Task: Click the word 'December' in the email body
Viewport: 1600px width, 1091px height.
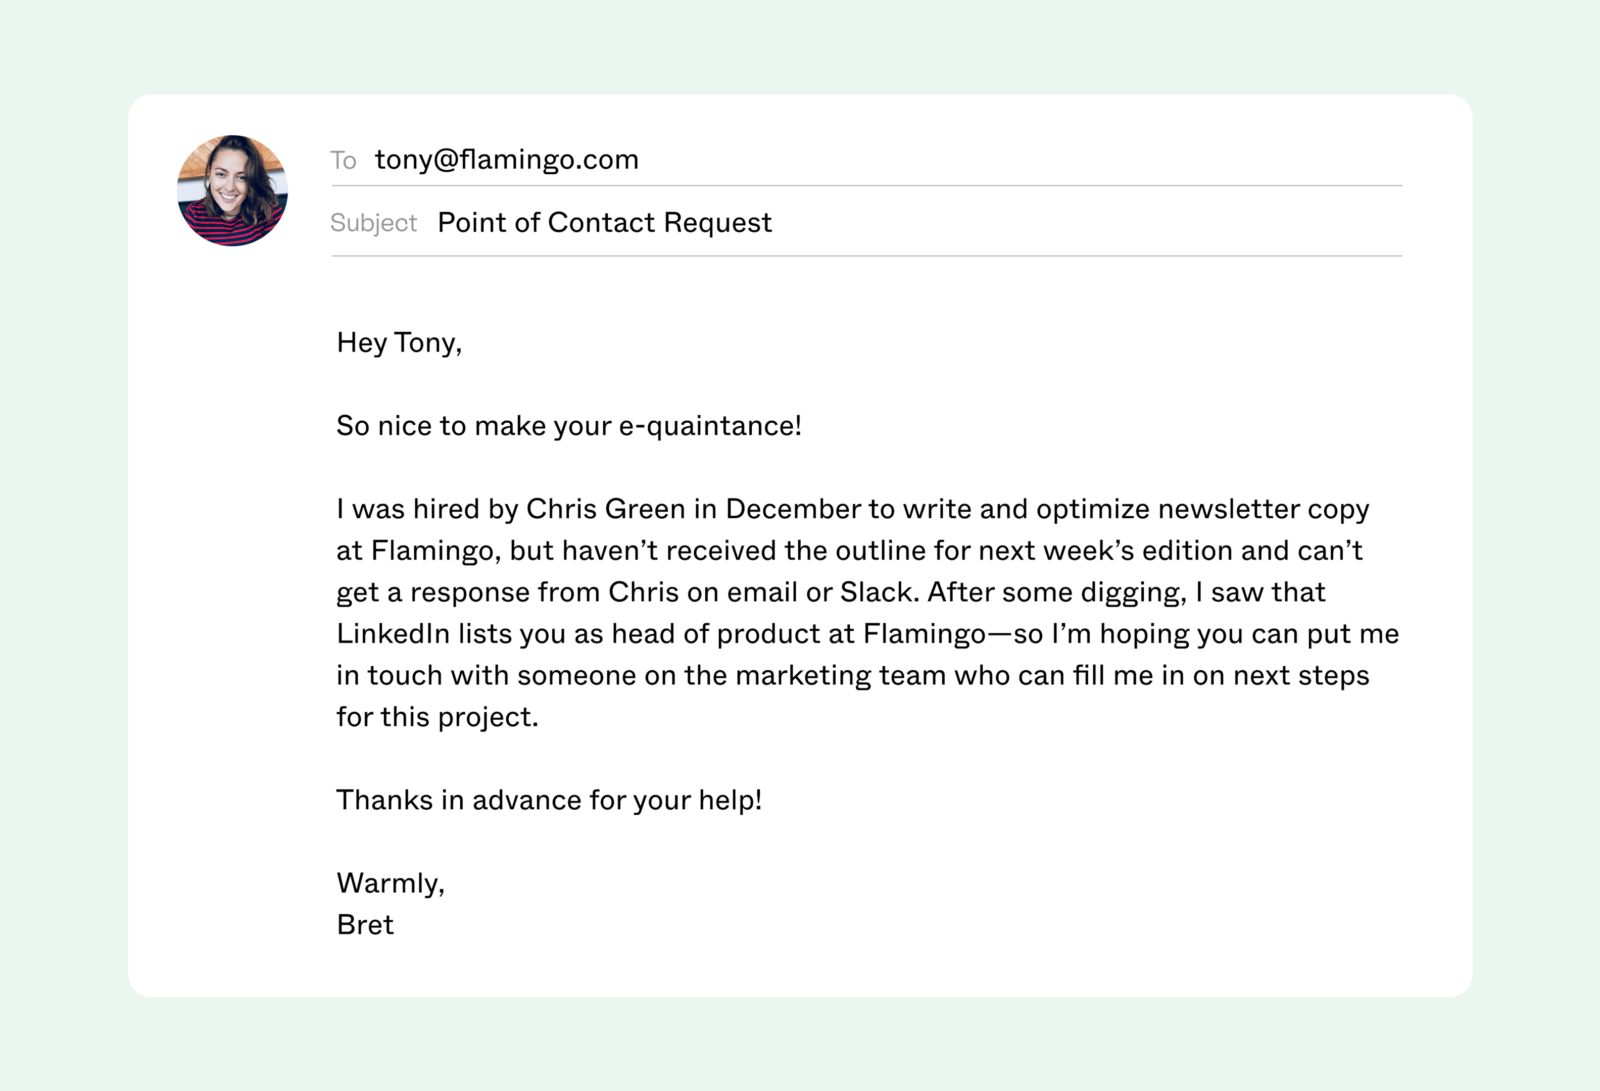Action: pyautogui.click(x=793, y=509)
